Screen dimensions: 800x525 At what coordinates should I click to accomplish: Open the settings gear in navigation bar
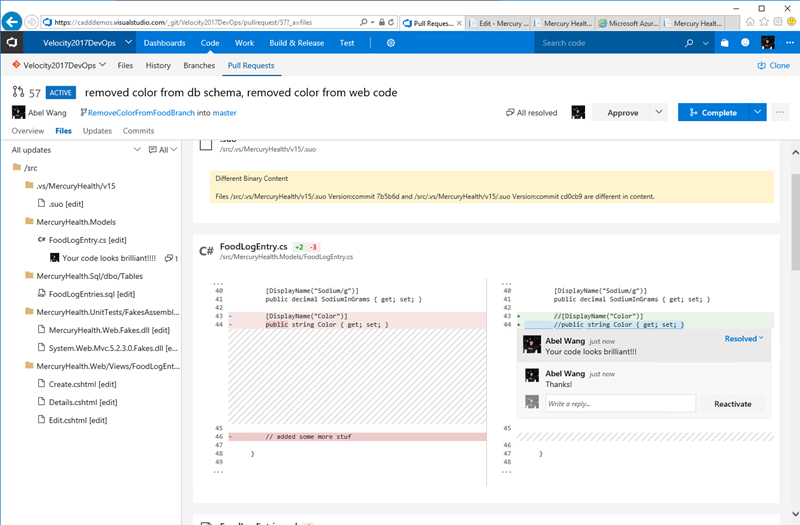(391, 43)
